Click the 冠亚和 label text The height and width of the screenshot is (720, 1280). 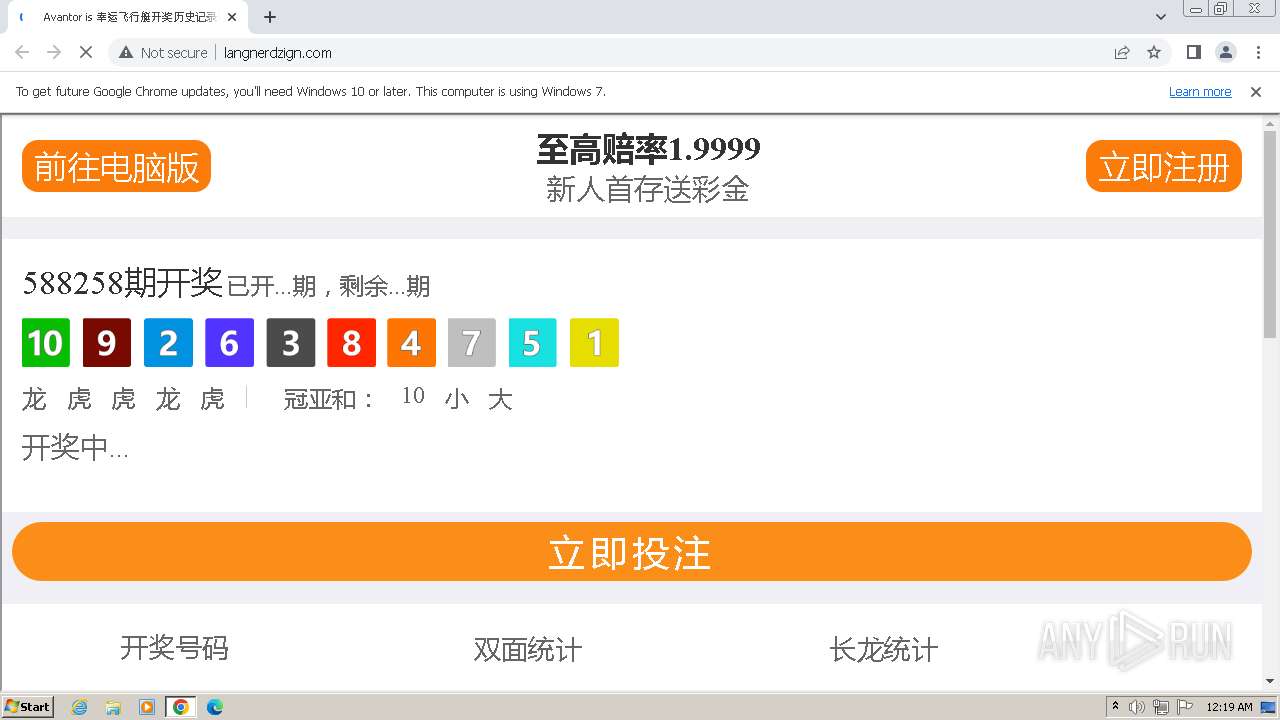(x=328, y=399)
